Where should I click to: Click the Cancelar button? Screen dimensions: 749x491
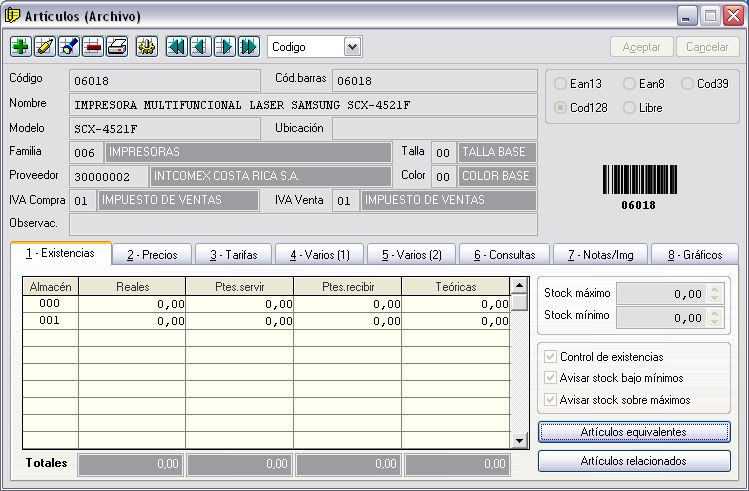tap(707, 47)
